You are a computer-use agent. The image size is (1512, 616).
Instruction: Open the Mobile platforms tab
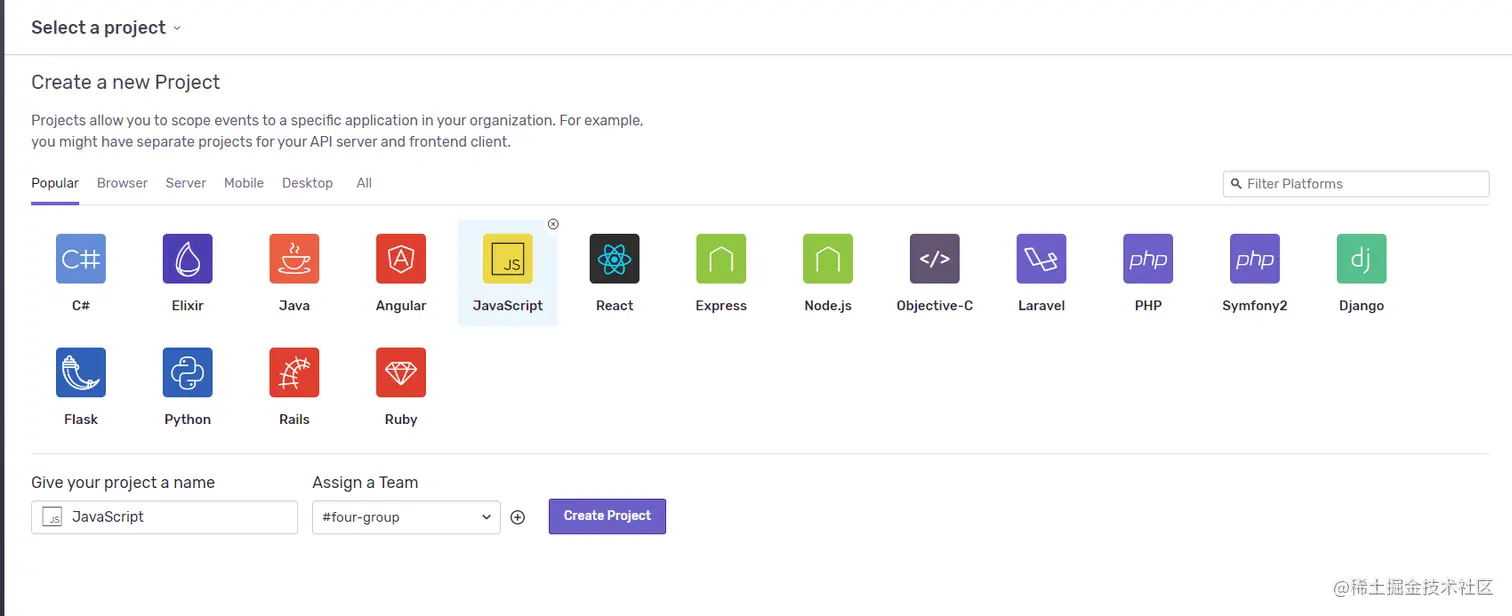tap(244, 183)
